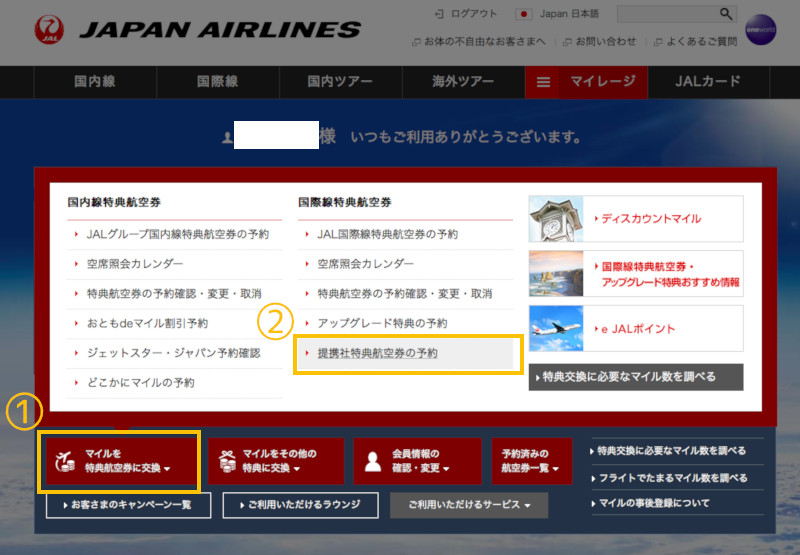Viewport: 800px width, 555px height.
Task: Click the logout icon beside ログアウト
Action: (x=439, y=14)
